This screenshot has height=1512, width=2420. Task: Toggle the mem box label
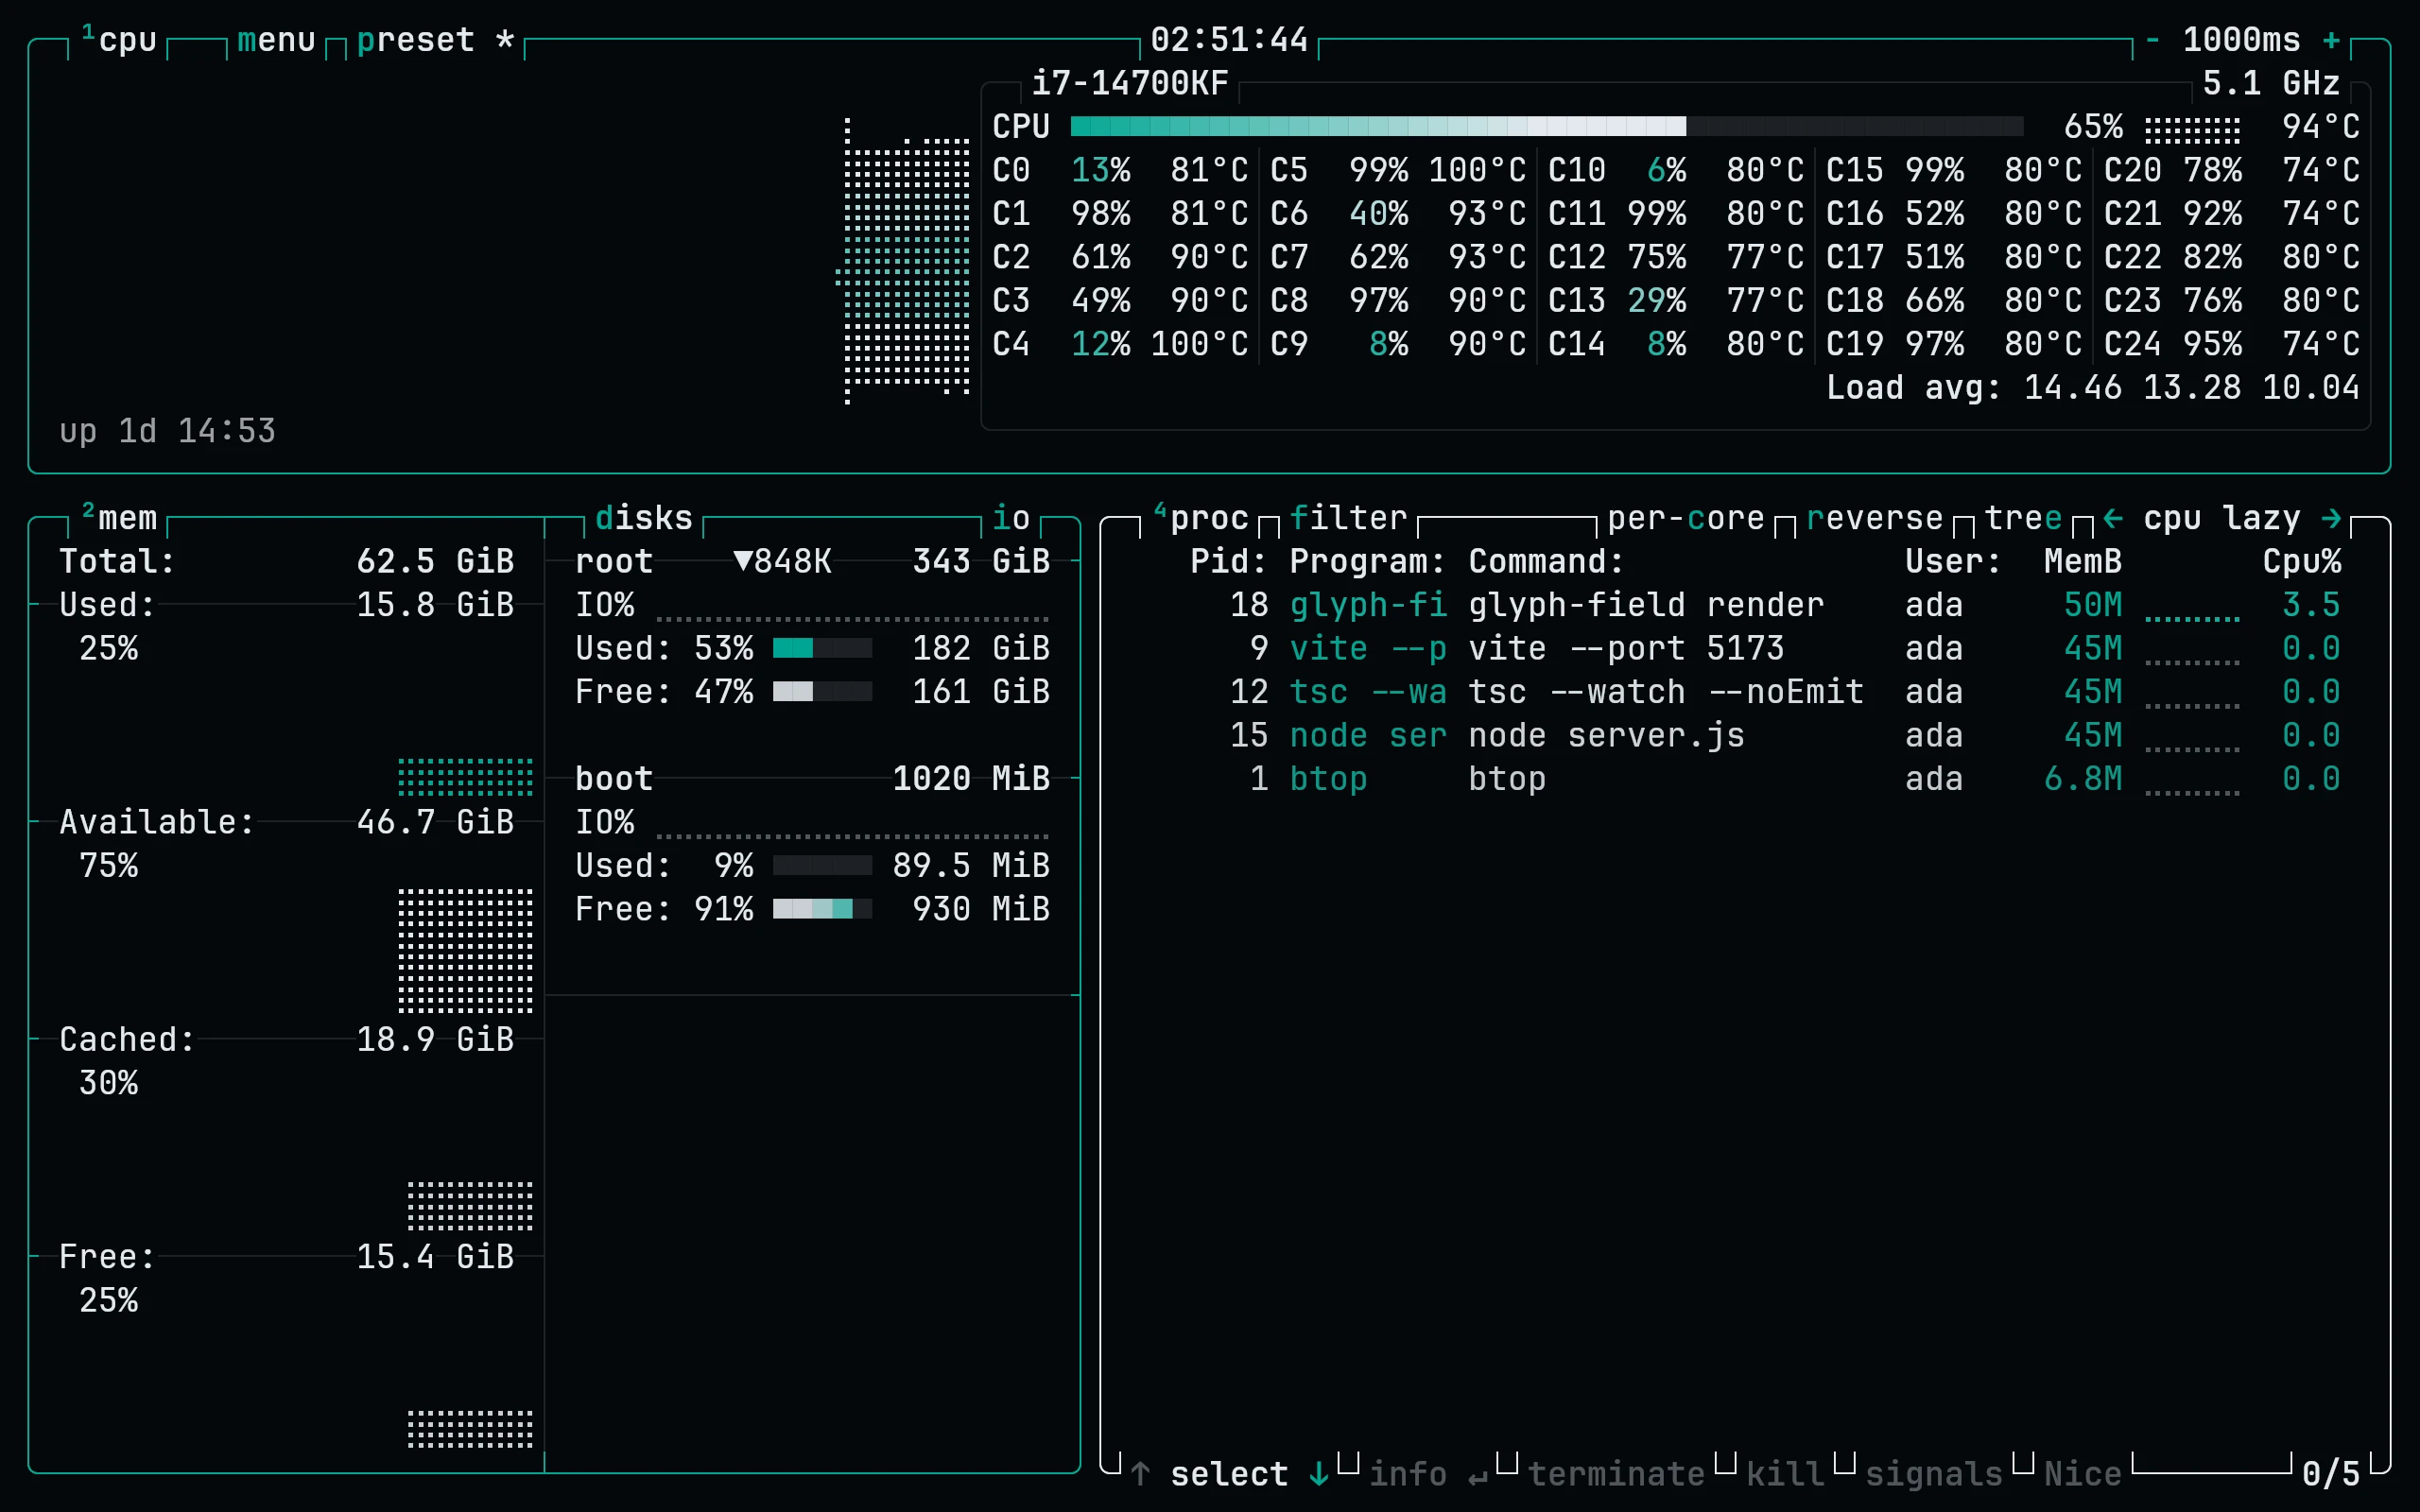(119, 518)
